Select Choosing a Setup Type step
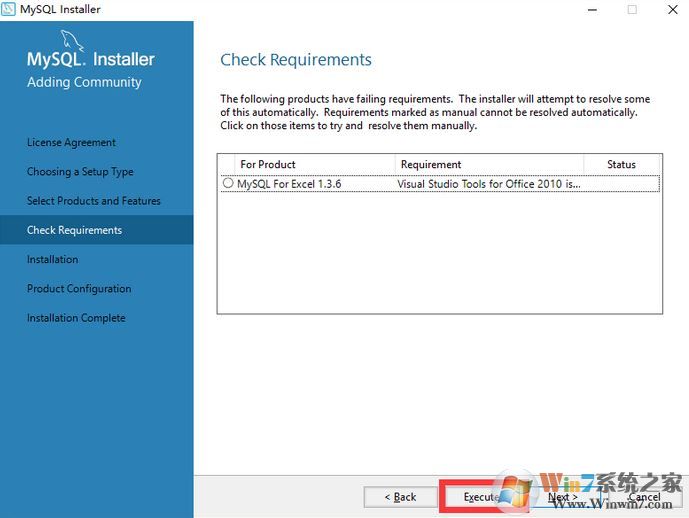 80,172
